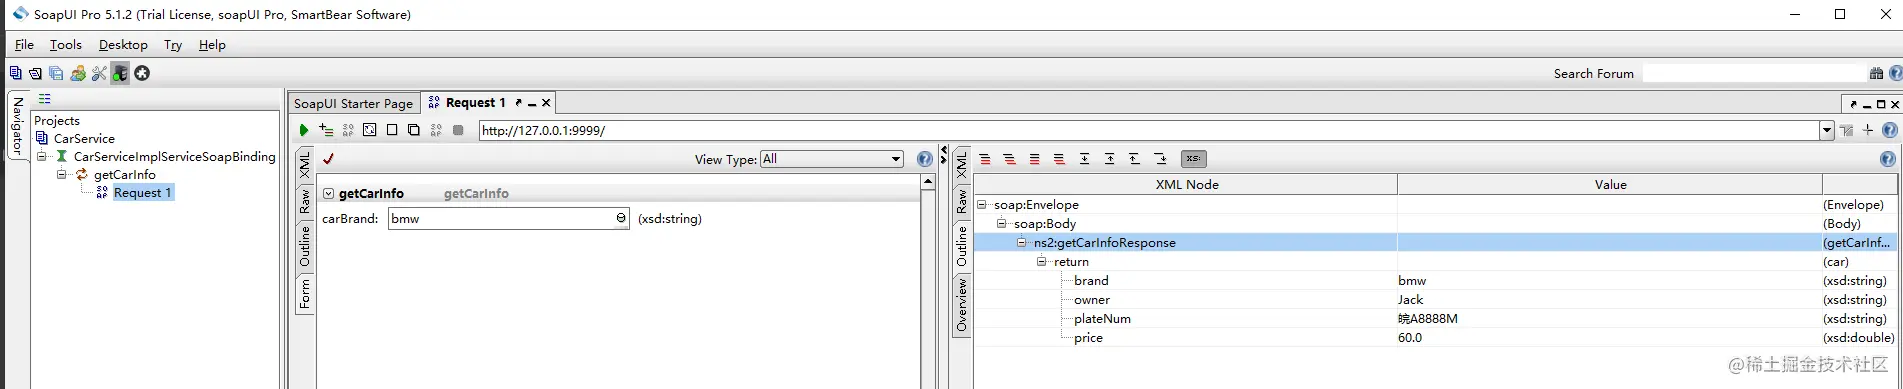Switch response view to Overview tab
Image resolution: width=1903 pixels, height=389 pixels.
click(x=961, y=305)
